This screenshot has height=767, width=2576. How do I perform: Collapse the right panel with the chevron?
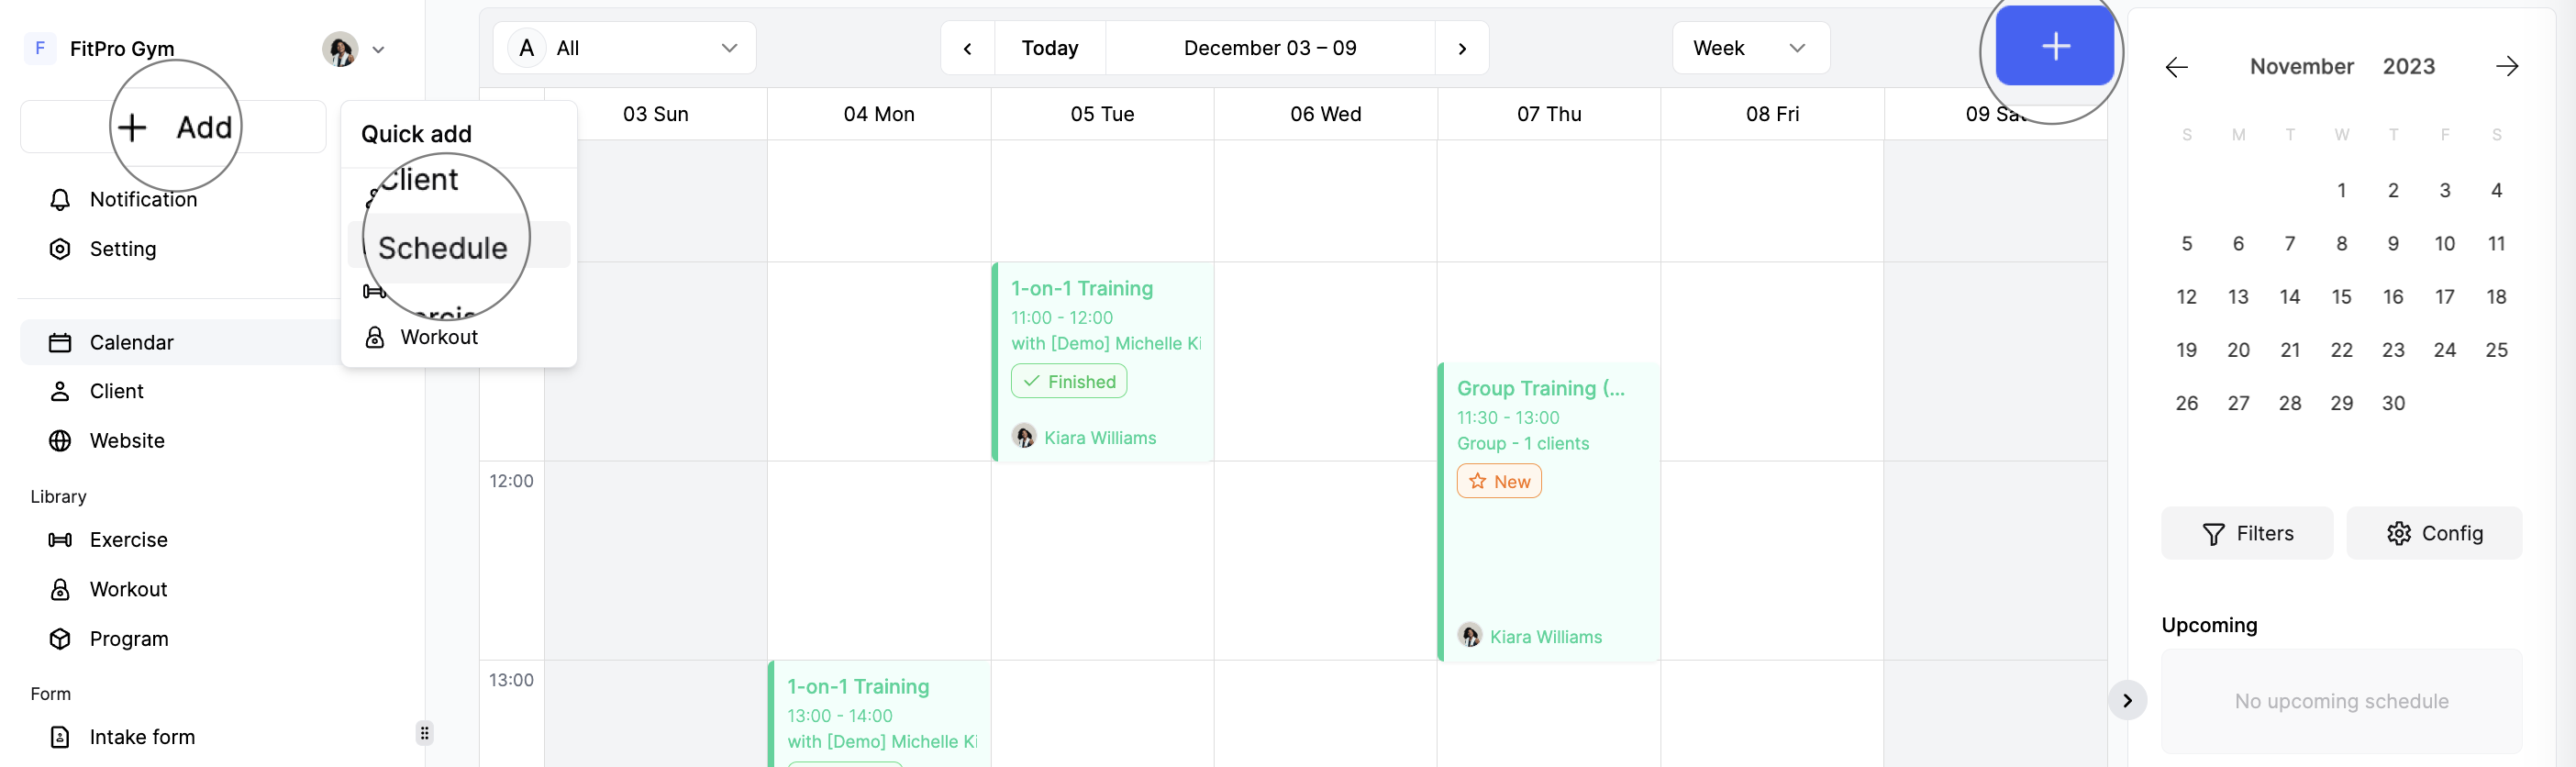click(2128, 701)
